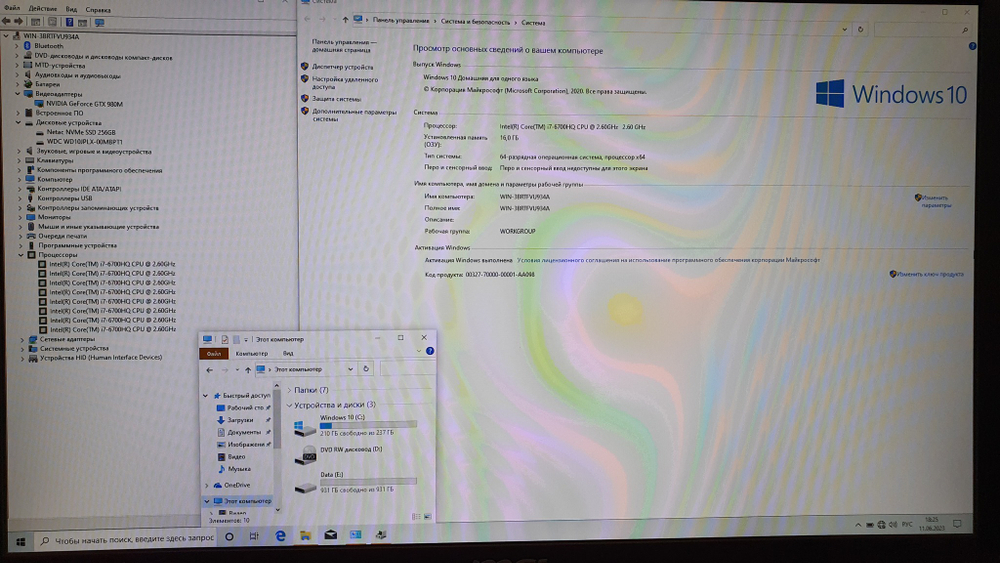The image size is (1000, 563).
Task: Collapse the Видеоадаптеры category
Action: pyautogui.click(x=17, y=94)
